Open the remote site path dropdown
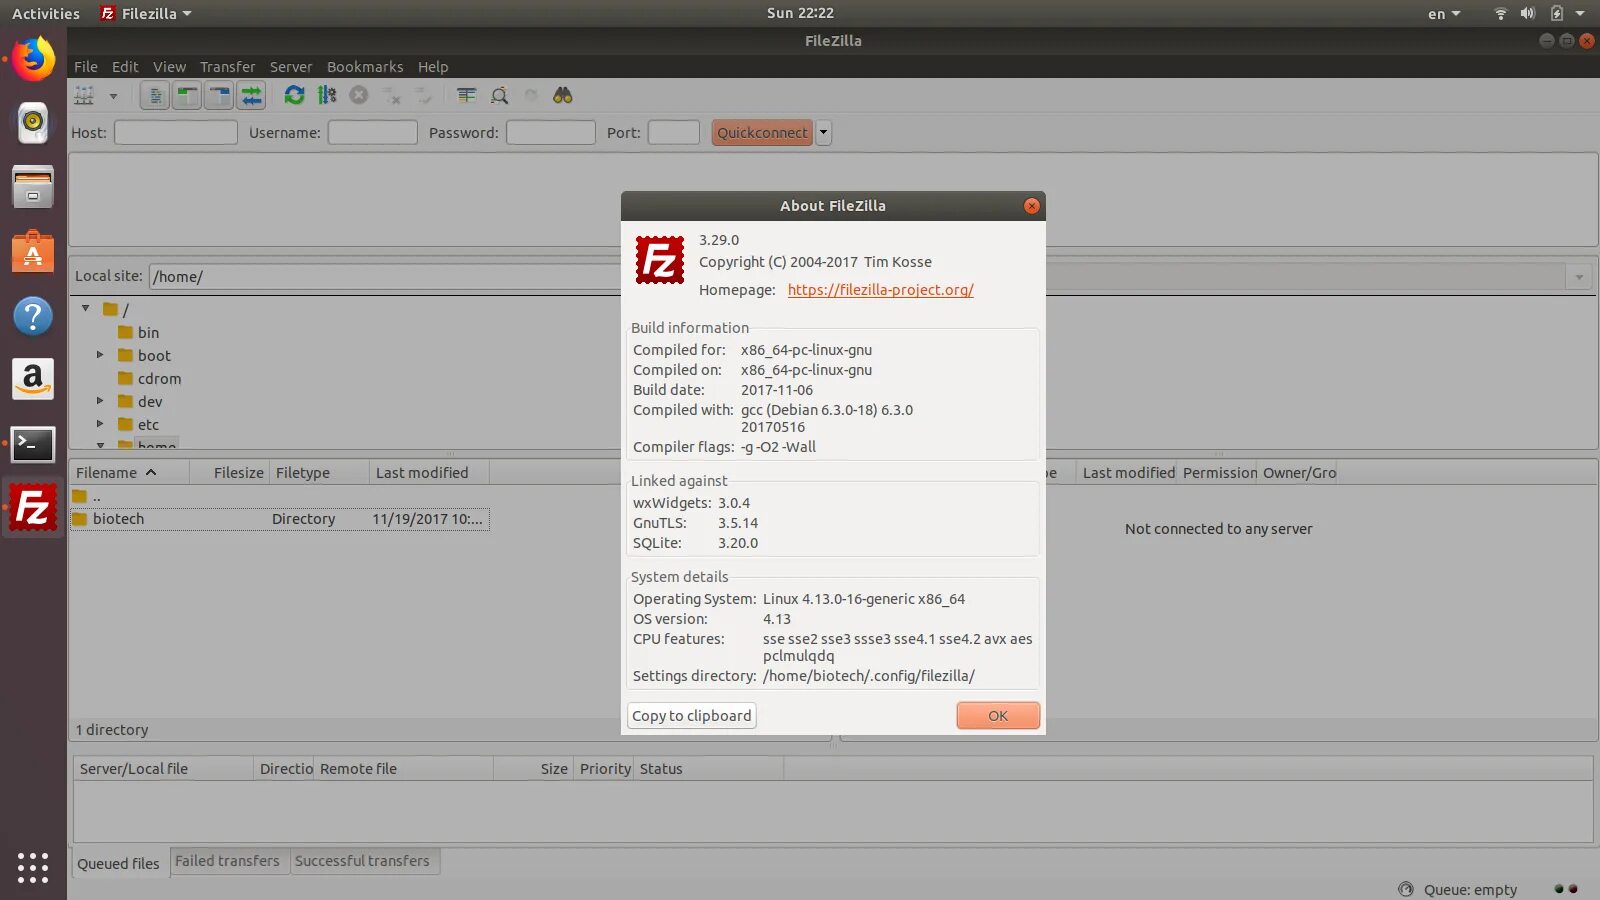The width and height of the screenshot is (1600, 900). point(1579,277)
